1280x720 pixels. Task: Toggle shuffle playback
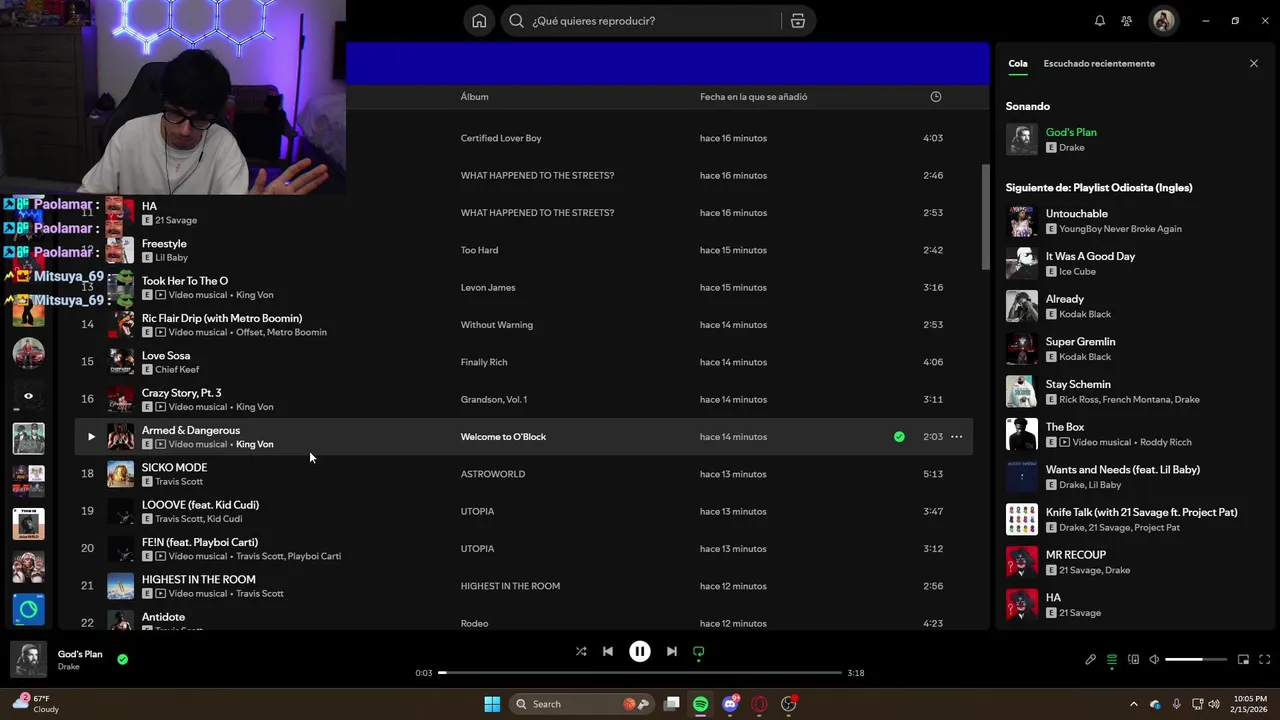coord(581,652)
